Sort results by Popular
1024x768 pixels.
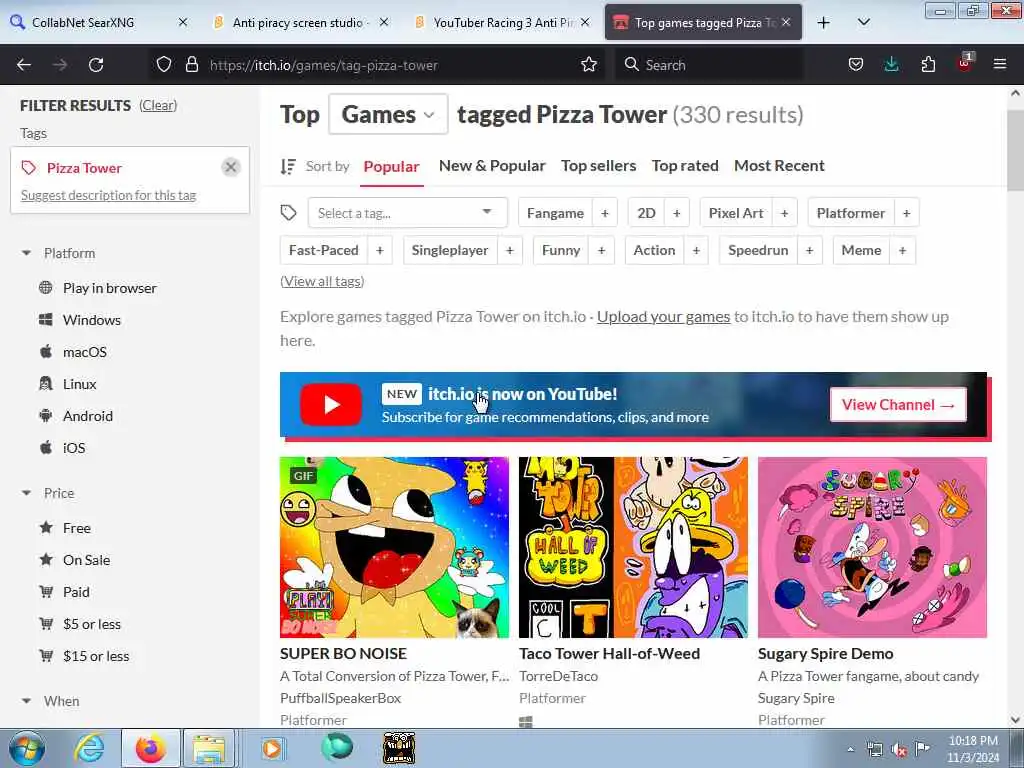tap(391, 167)
